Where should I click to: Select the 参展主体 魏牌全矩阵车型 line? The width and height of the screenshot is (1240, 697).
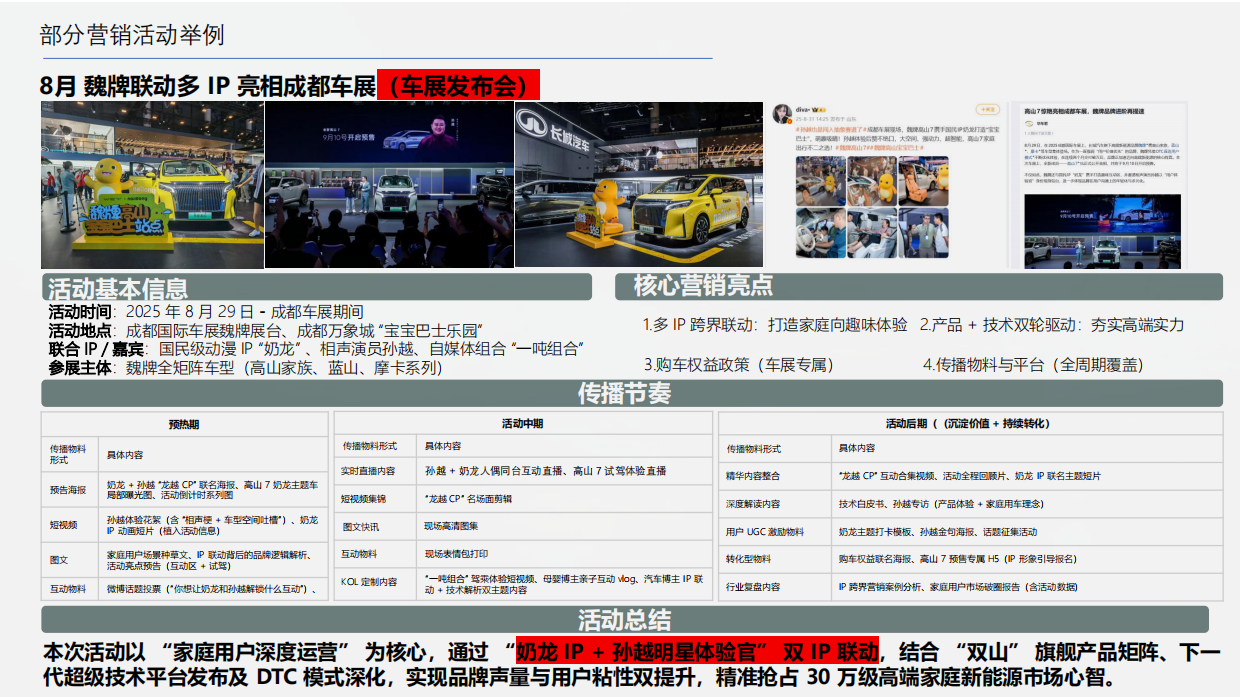pyautogui.click(x=245, y=367)
